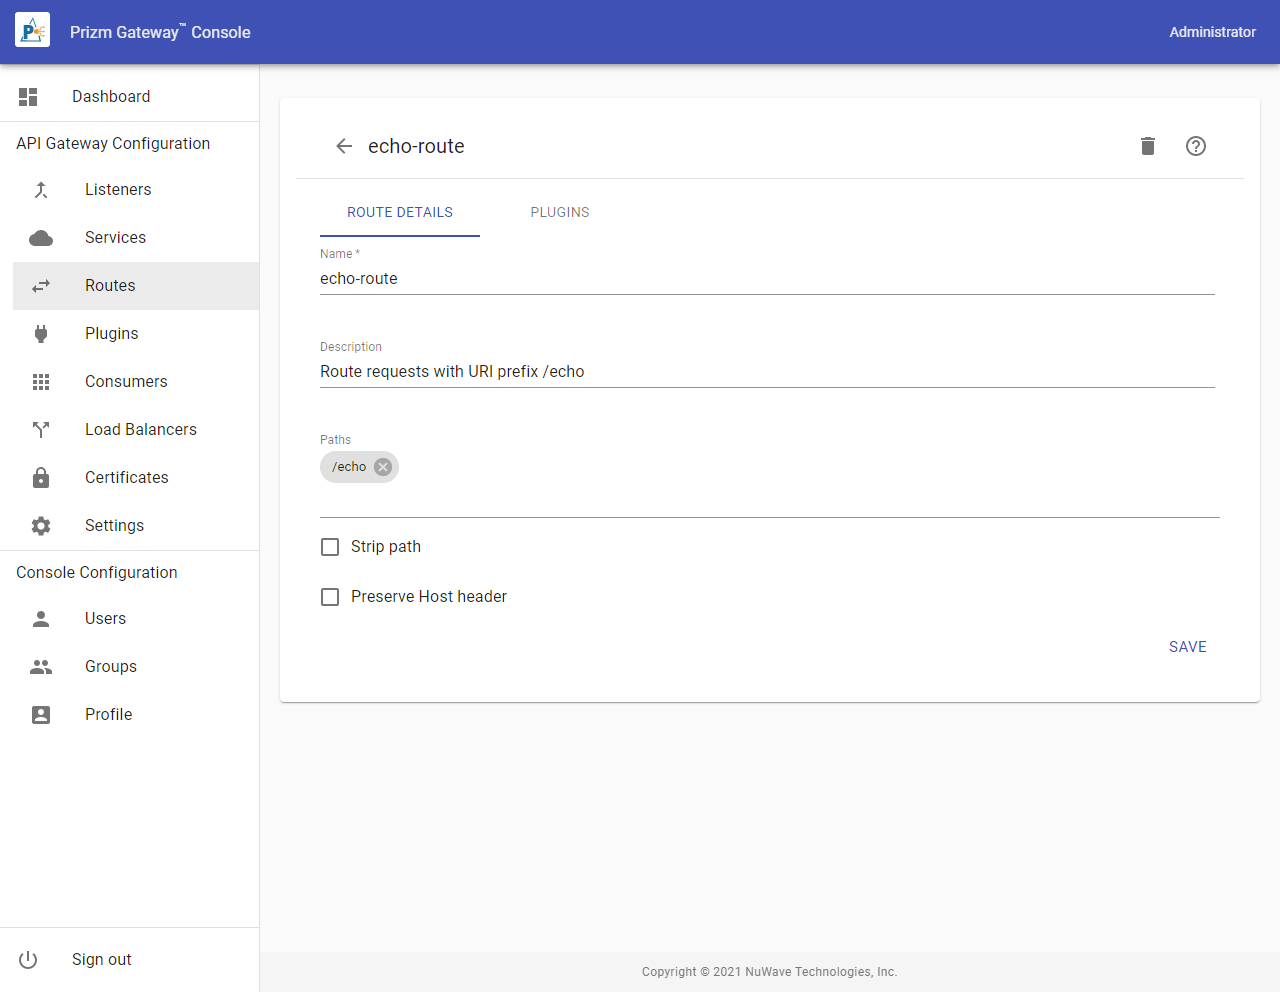Viewport: 1280px width, 992px height.
Task: Delete route using trash icon
Action: (1148, 146)
